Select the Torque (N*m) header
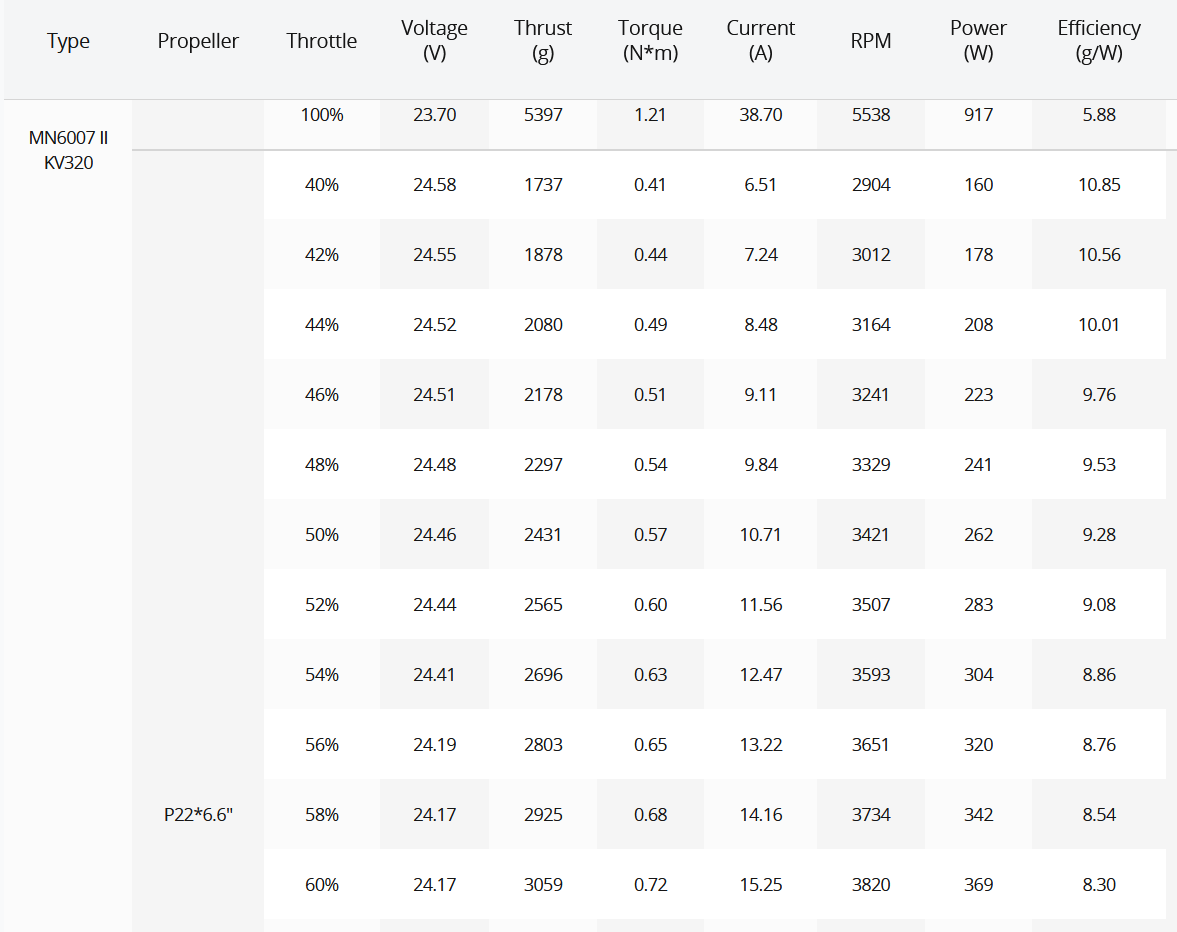The image size is (1177, 932). pyautogui.click(x=650, y=41)
